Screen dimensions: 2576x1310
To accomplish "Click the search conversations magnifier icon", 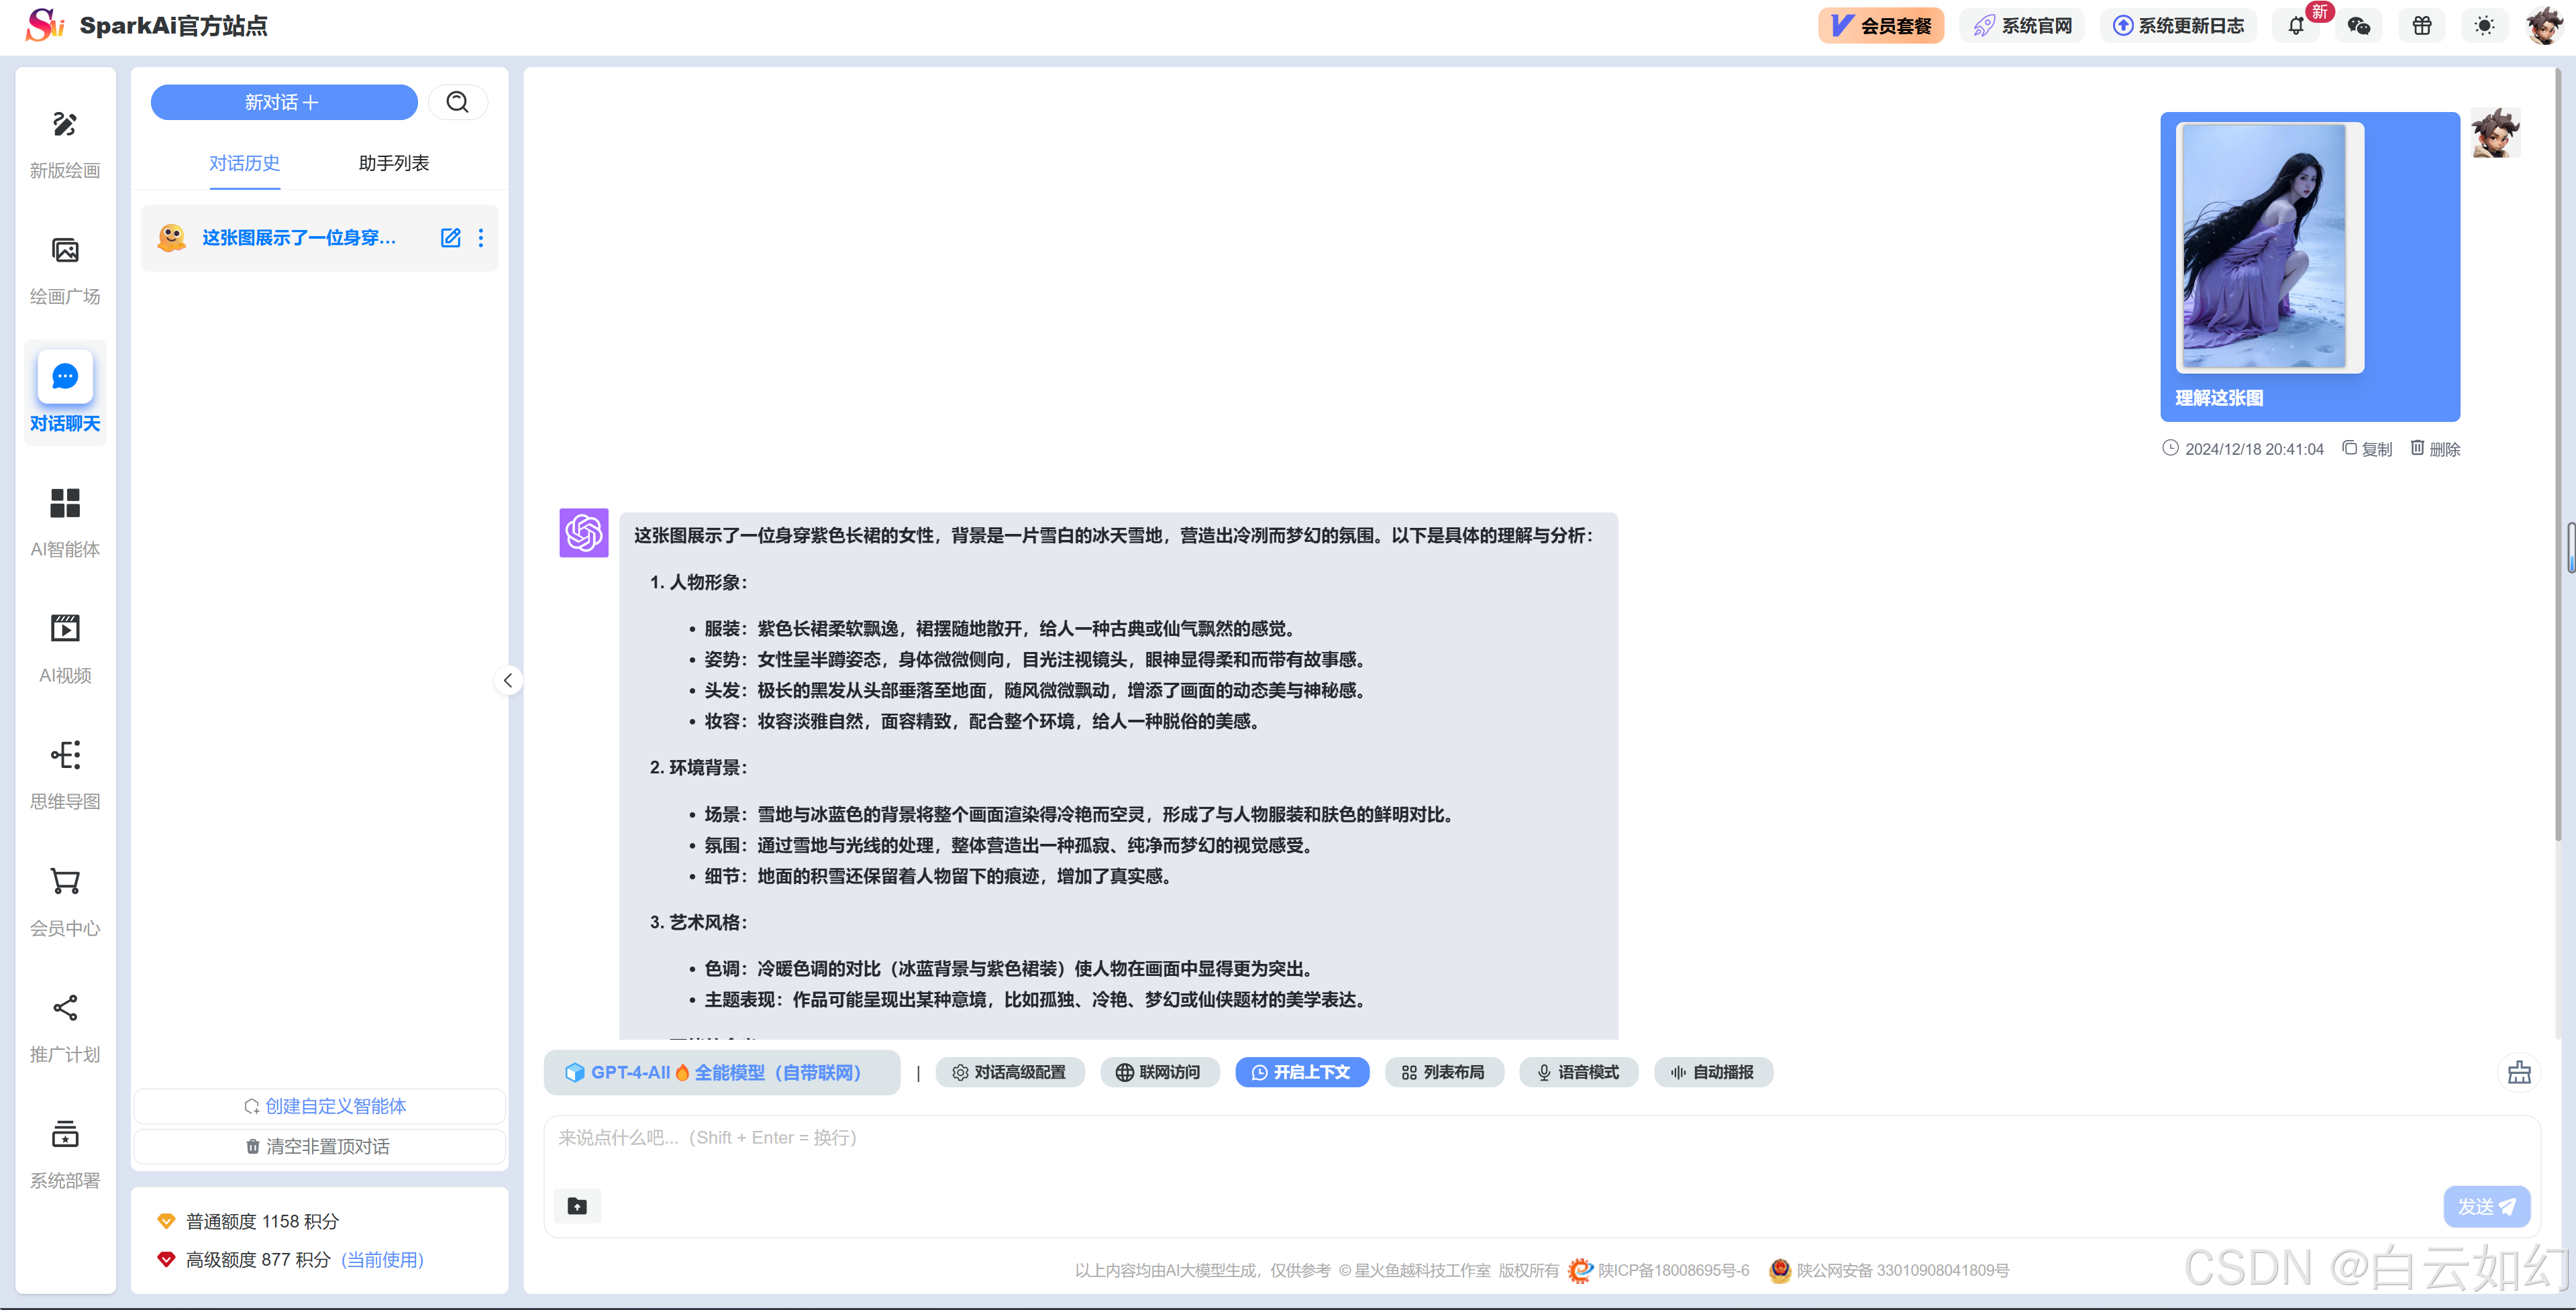I will click(457, 102).
